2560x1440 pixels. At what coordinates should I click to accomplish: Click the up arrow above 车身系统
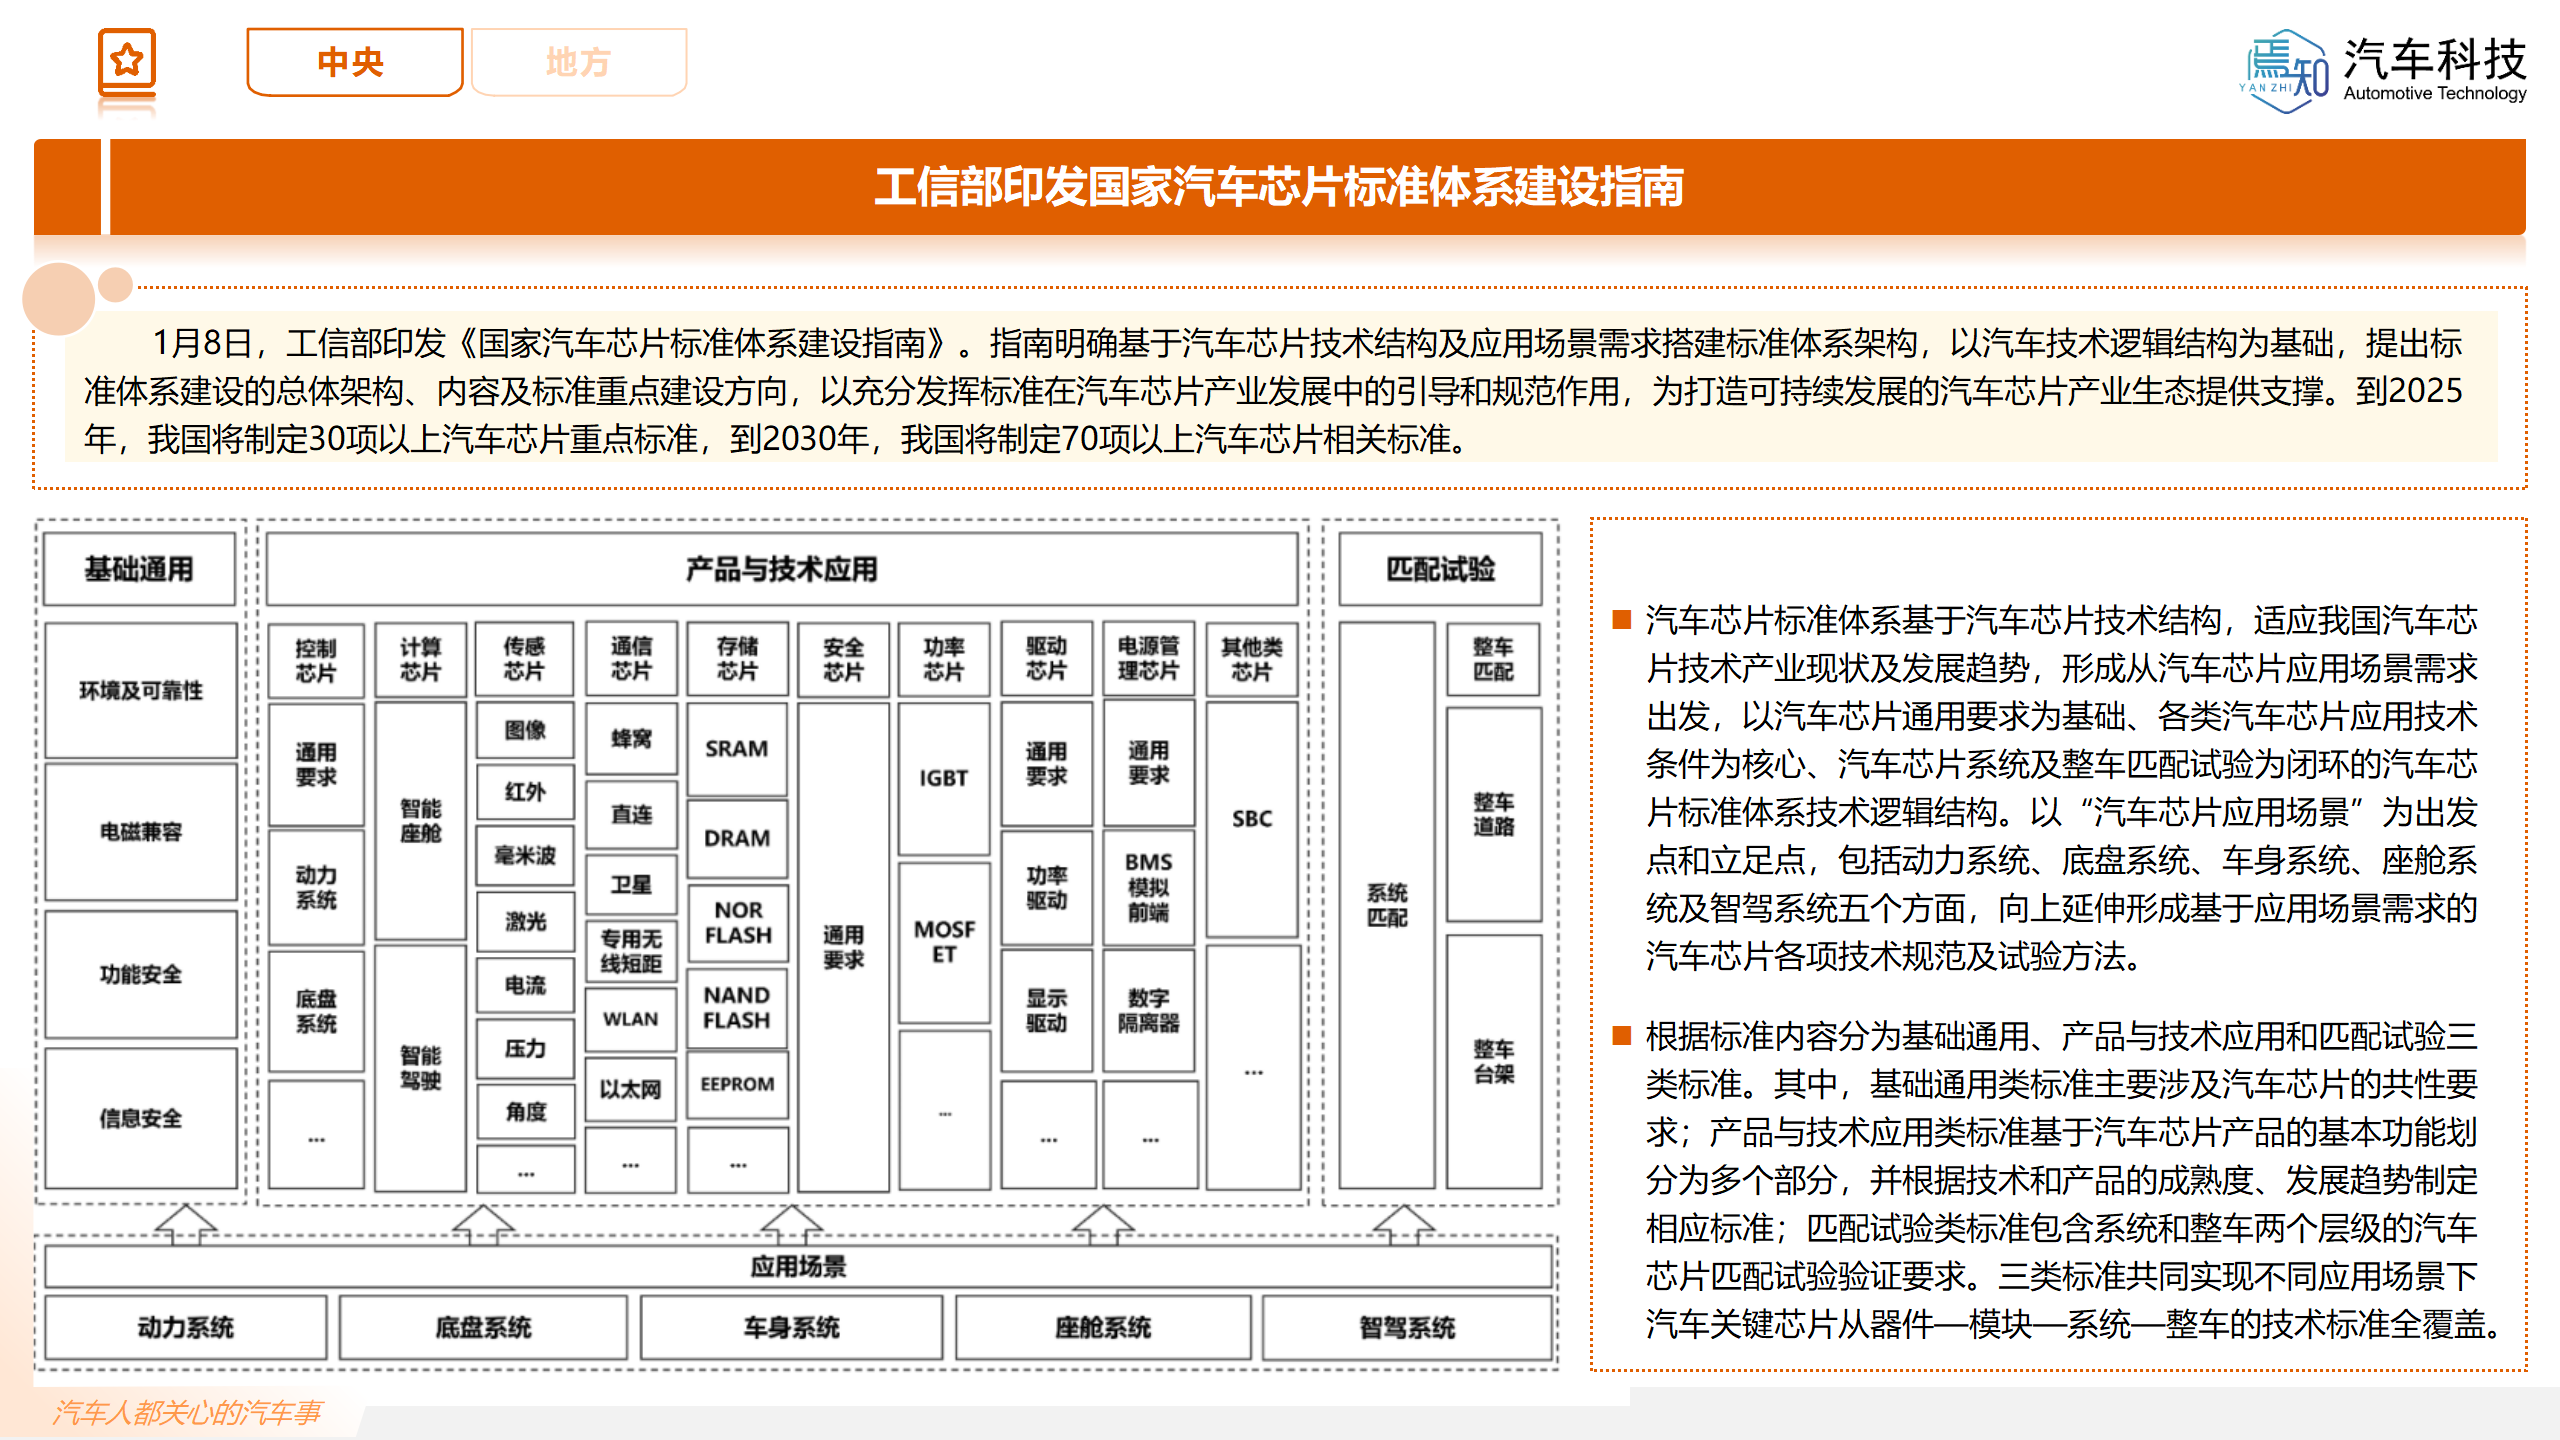coord(792,1223)
